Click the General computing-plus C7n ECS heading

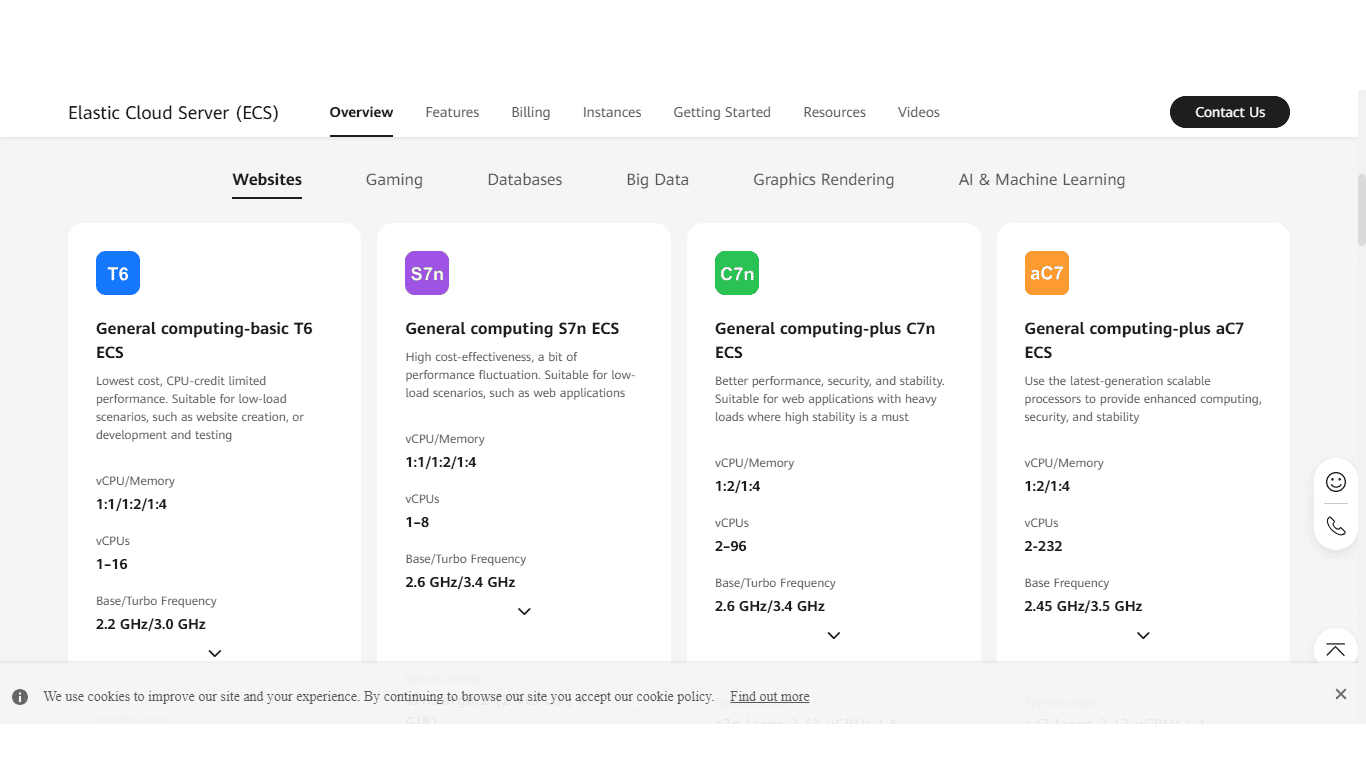(x=825, y=340)
